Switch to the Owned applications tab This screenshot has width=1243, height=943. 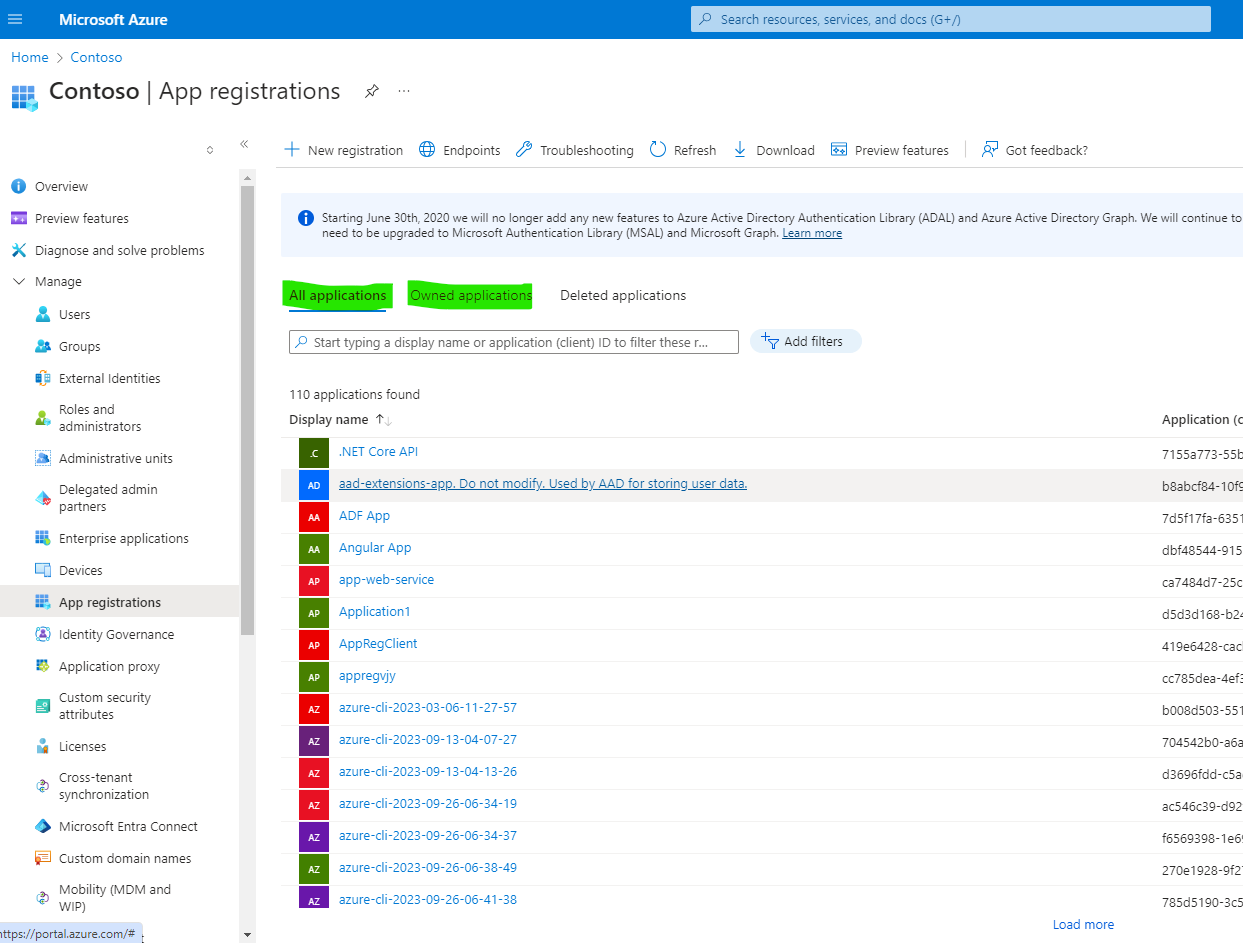470,295
